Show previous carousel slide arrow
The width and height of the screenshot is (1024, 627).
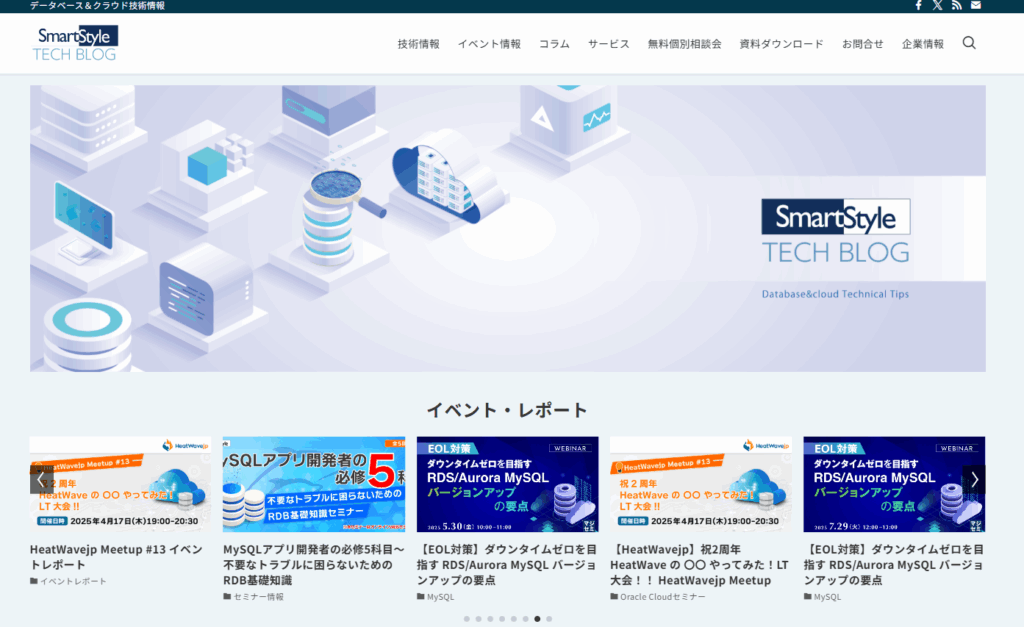41,479
